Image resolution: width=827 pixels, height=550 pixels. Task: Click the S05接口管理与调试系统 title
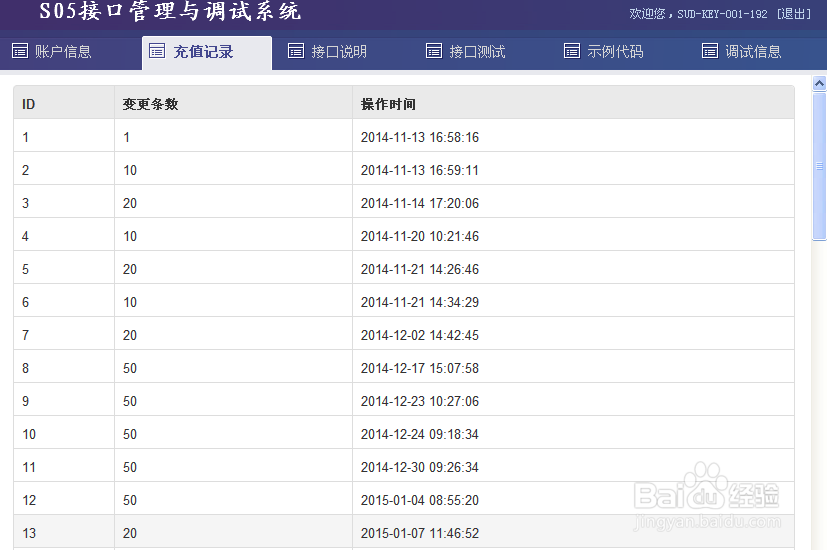pyautogui.click(x=170, y=11)
